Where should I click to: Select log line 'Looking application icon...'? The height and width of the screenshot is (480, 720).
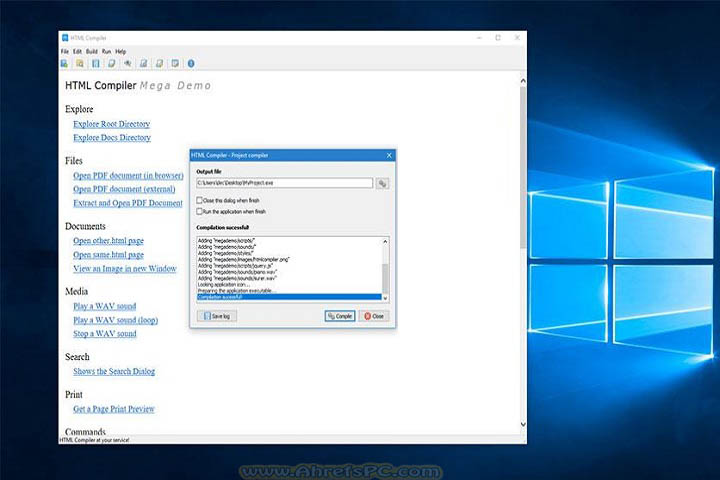pyautogui.click(x=289, y=284)
